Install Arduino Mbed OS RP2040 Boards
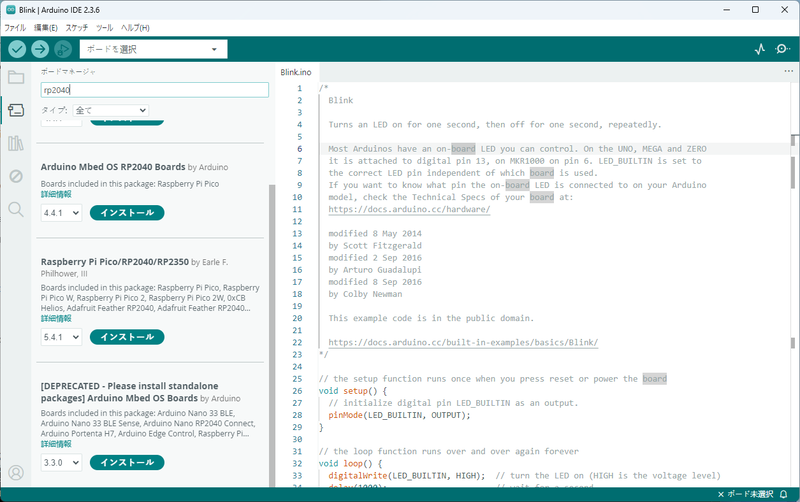The height and width of the screenshot is (502, 800). point(127,213)
